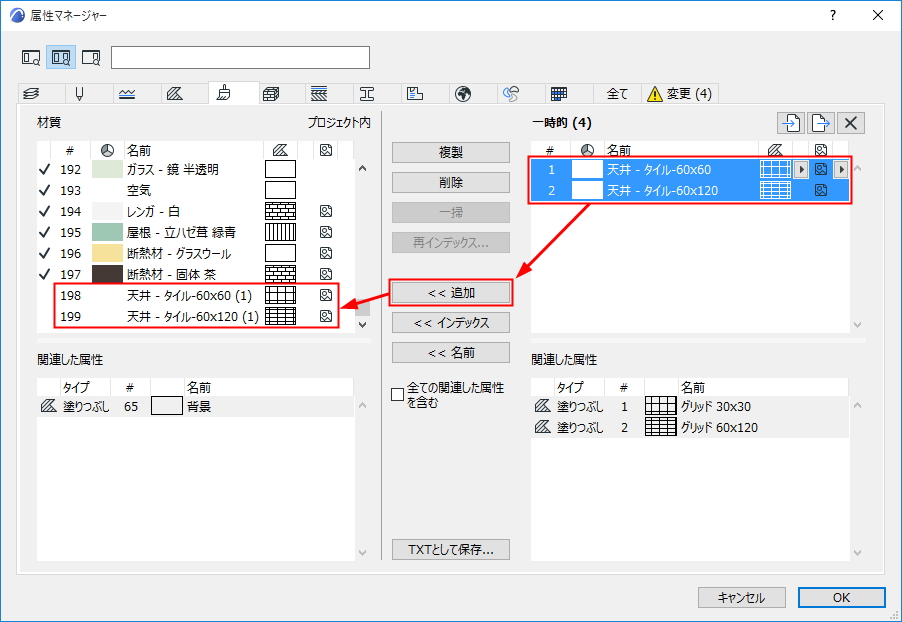Open the 変更 (4) tab

pos(679,94)
